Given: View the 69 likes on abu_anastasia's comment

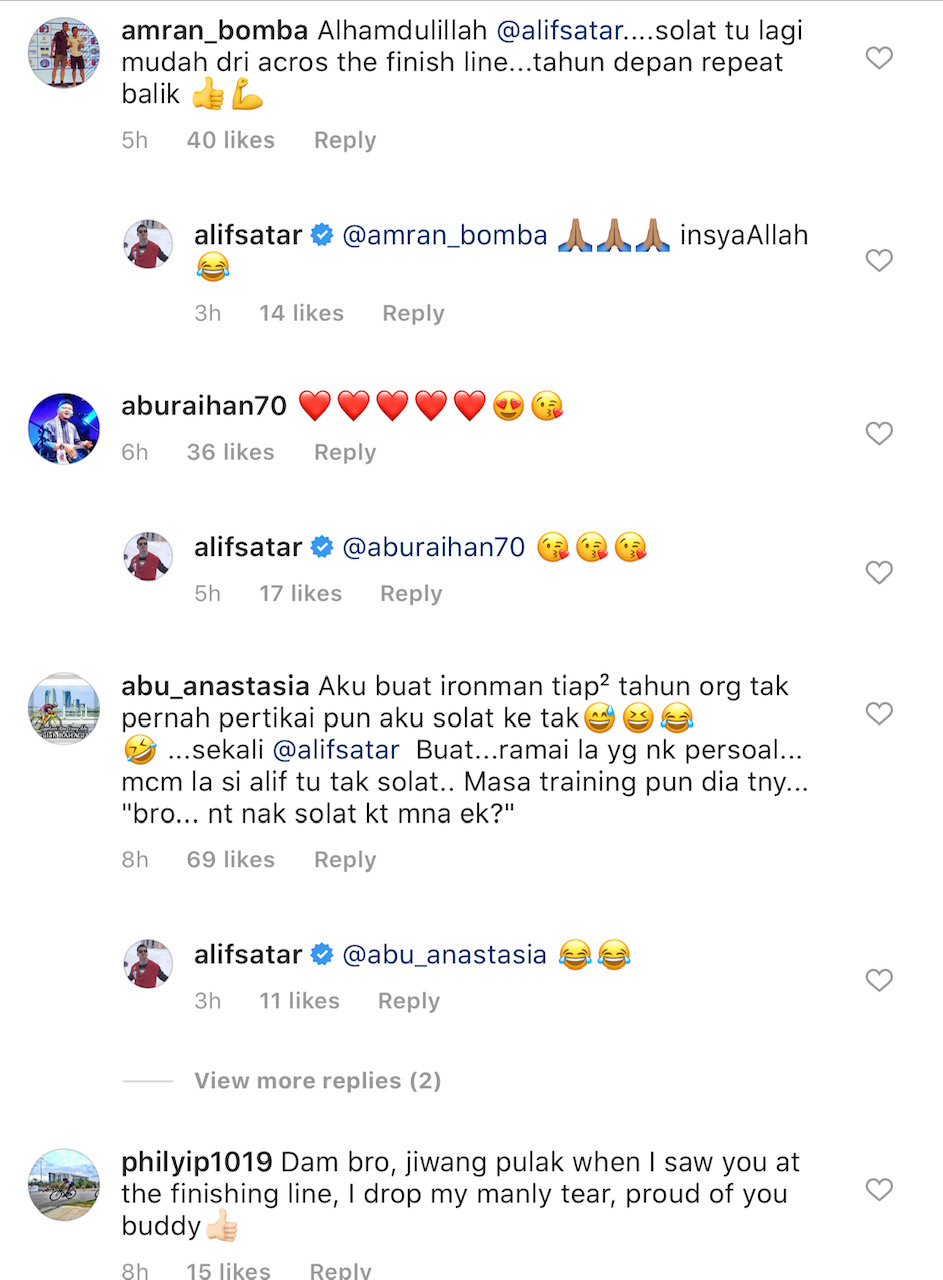Looking at the screenshot, I should (230, 861).
